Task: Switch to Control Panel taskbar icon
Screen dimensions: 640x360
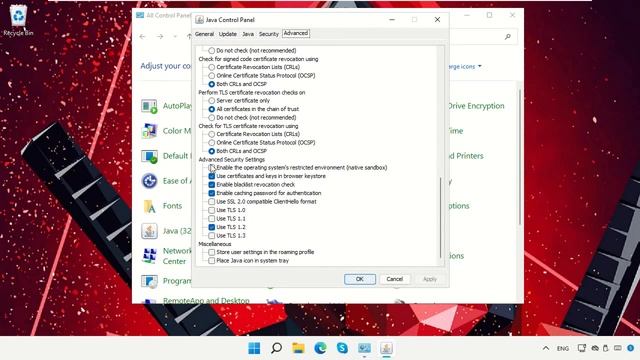Action: tap(364, 348)
